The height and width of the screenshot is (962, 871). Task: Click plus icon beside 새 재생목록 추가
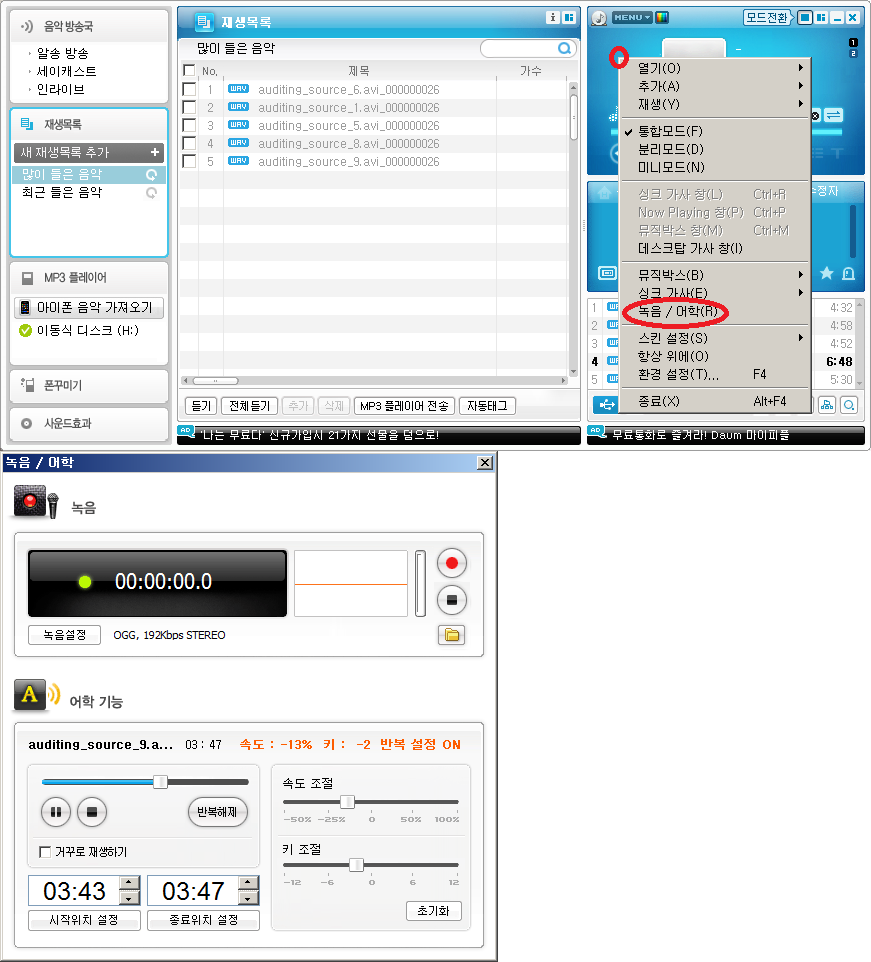click(x=154, y=153)
